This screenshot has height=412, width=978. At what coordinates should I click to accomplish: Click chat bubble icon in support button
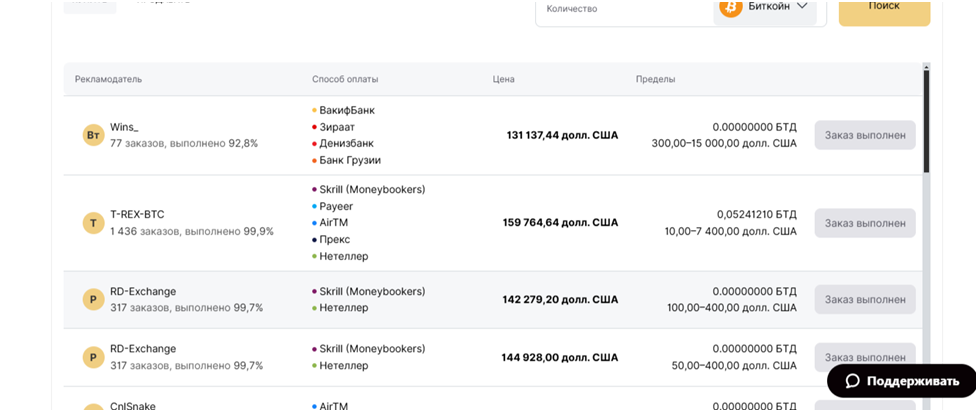pos(853,381)
